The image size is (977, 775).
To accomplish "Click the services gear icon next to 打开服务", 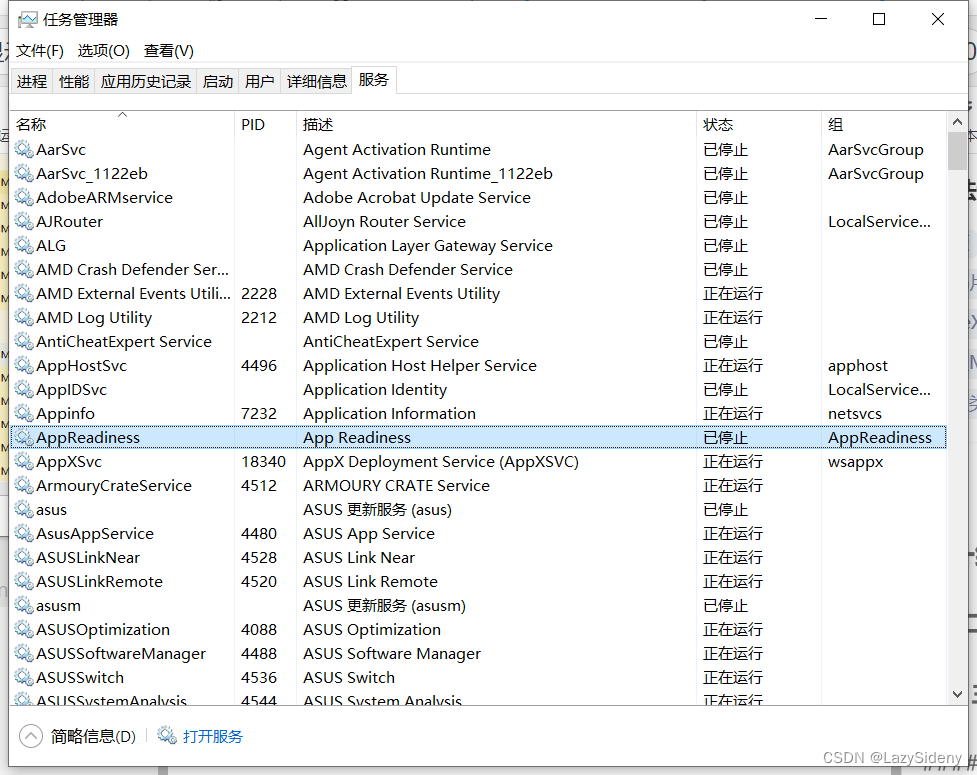I will pyautogui.click(x=166, y=736).
